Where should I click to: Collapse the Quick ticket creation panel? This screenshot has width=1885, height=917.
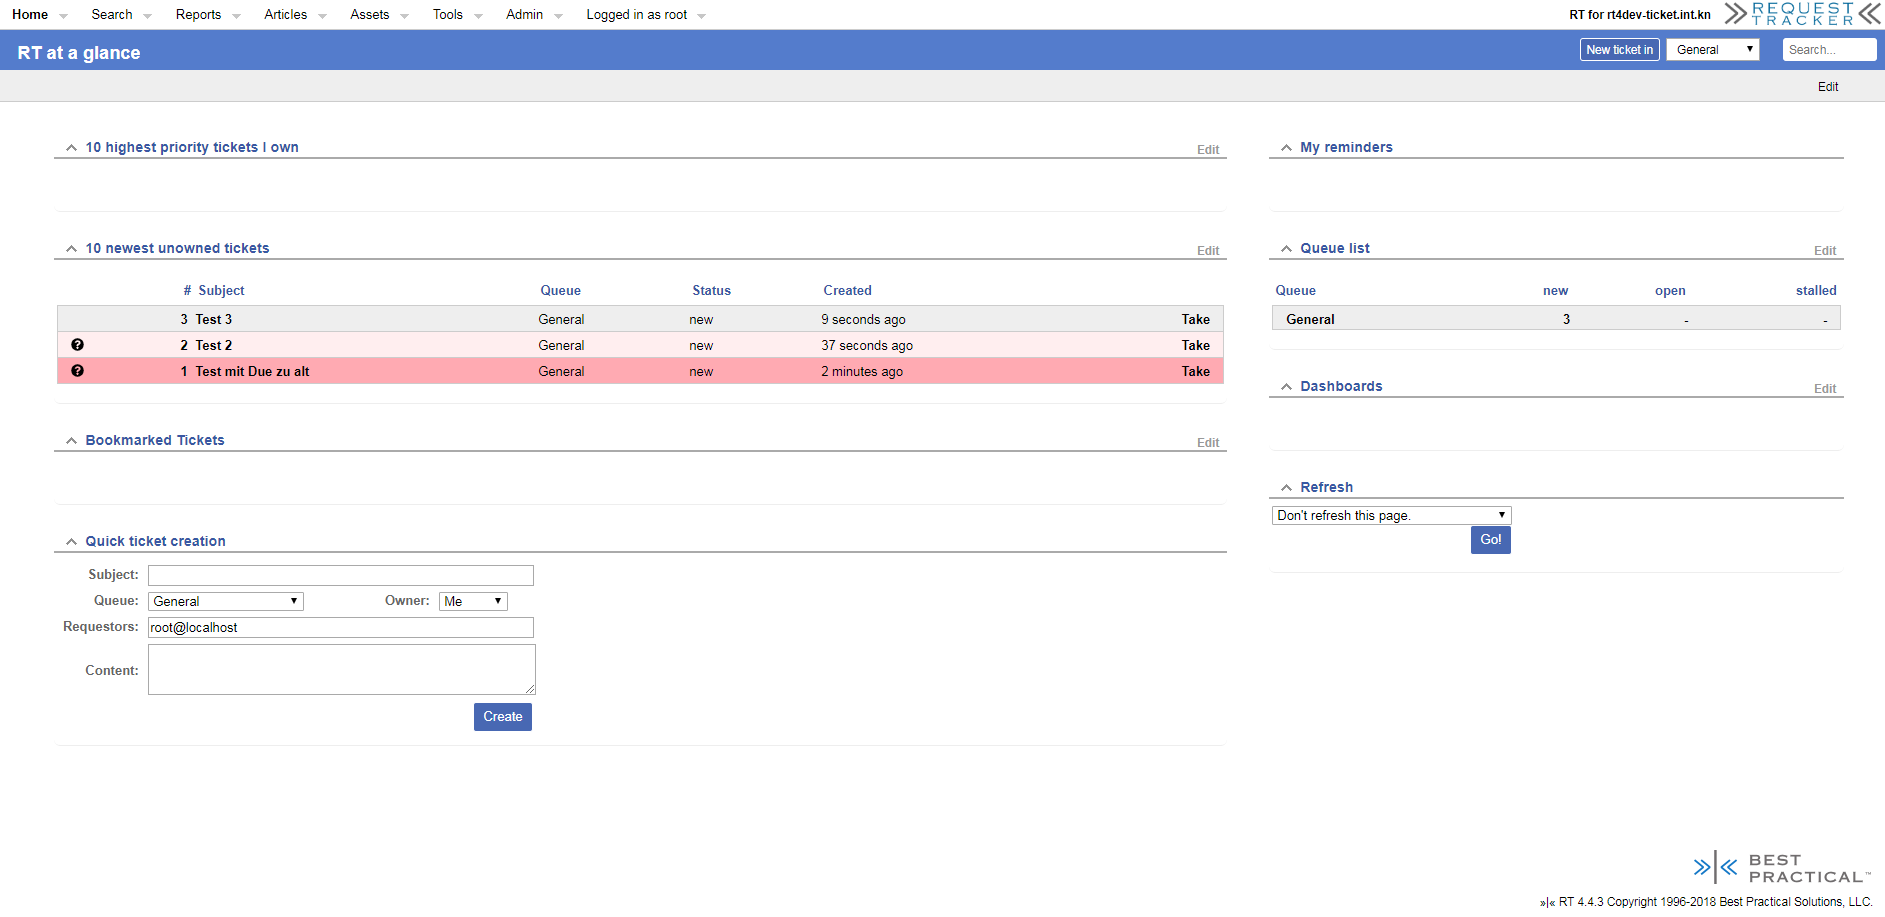coord(71,542)
